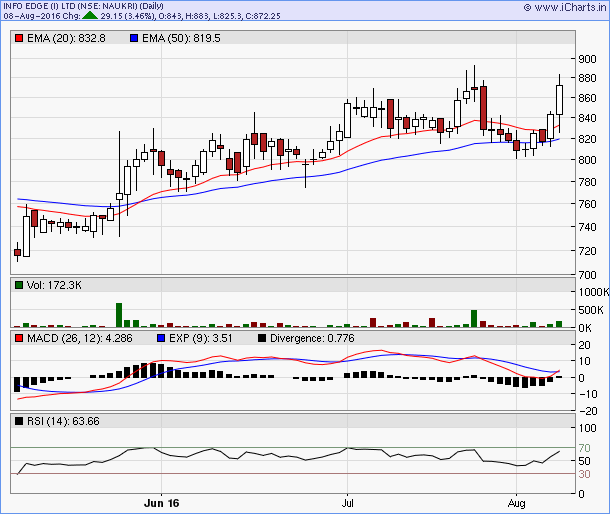Open the www.iCharts.in watermark link
Screen dimensions: 610x514
point(565,7)
